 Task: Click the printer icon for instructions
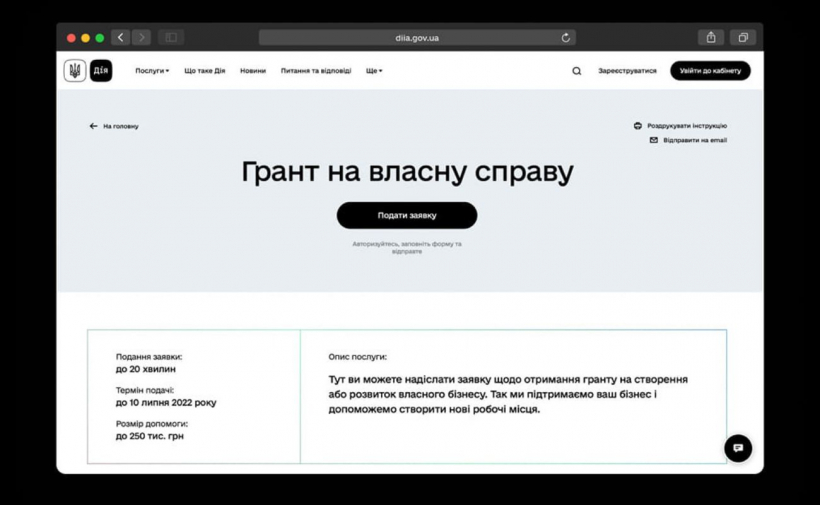click(638, 126)
